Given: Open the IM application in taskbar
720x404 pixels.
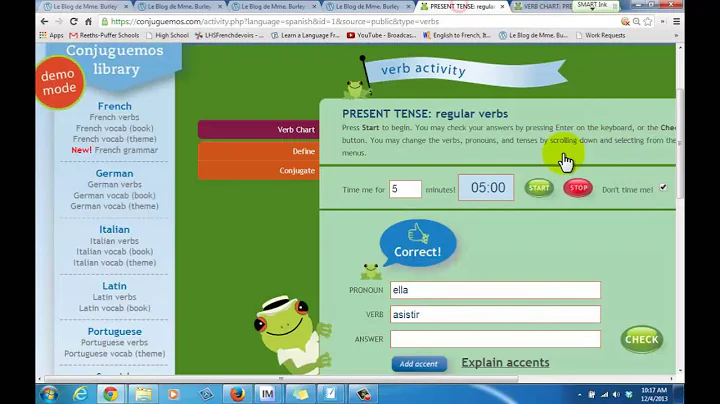Looking at the screenshot, I should [x=268, y=394].
